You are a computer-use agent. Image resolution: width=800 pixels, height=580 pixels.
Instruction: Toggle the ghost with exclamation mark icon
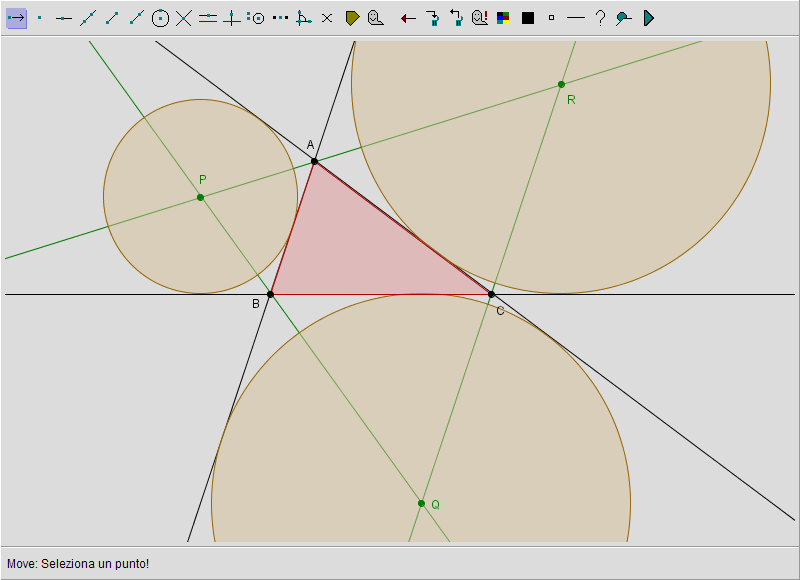pyautogui.click(x=480, y=18)
